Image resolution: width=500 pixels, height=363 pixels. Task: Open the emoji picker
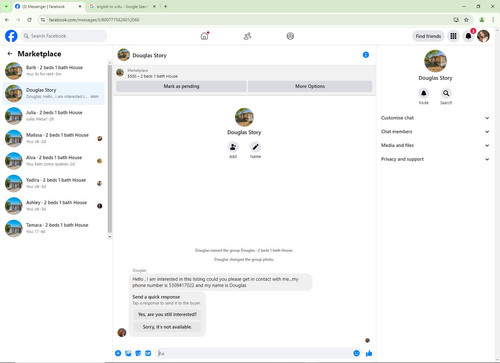[356, 353]
